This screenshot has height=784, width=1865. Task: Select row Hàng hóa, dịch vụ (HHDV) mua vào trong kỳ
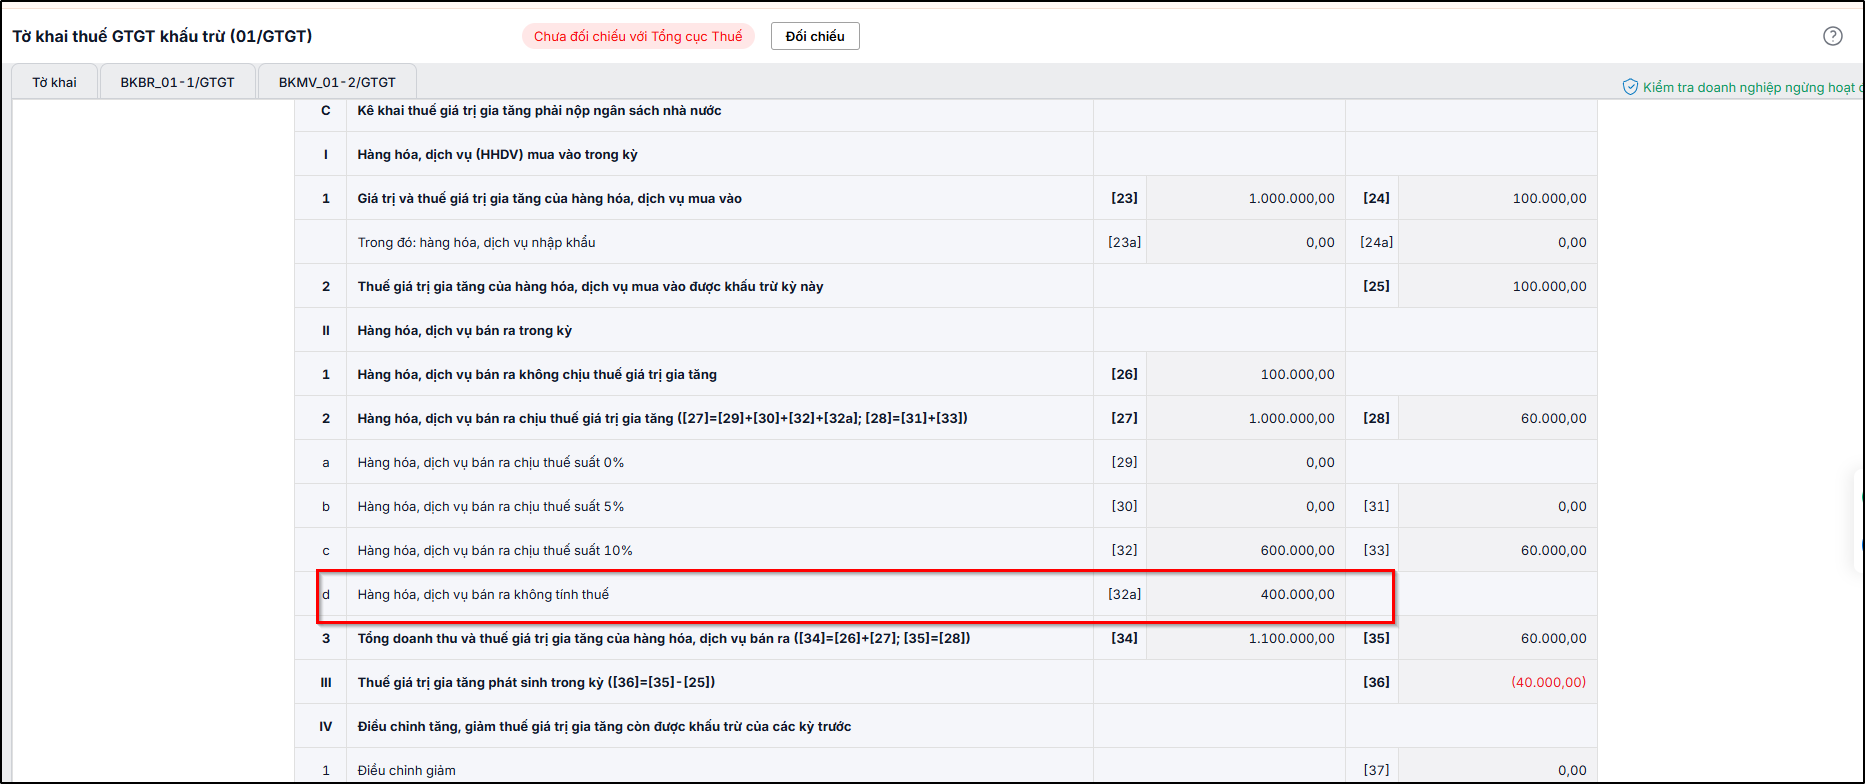[945, 154]
